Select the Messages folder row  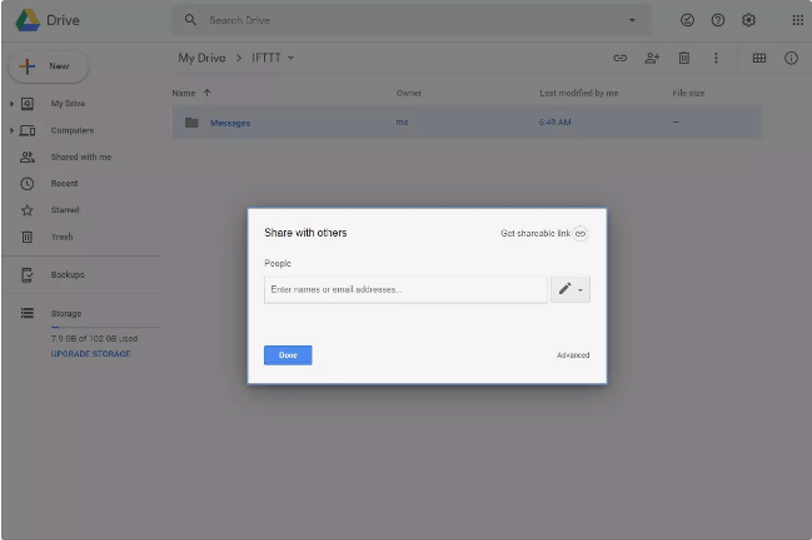(467, 122)
